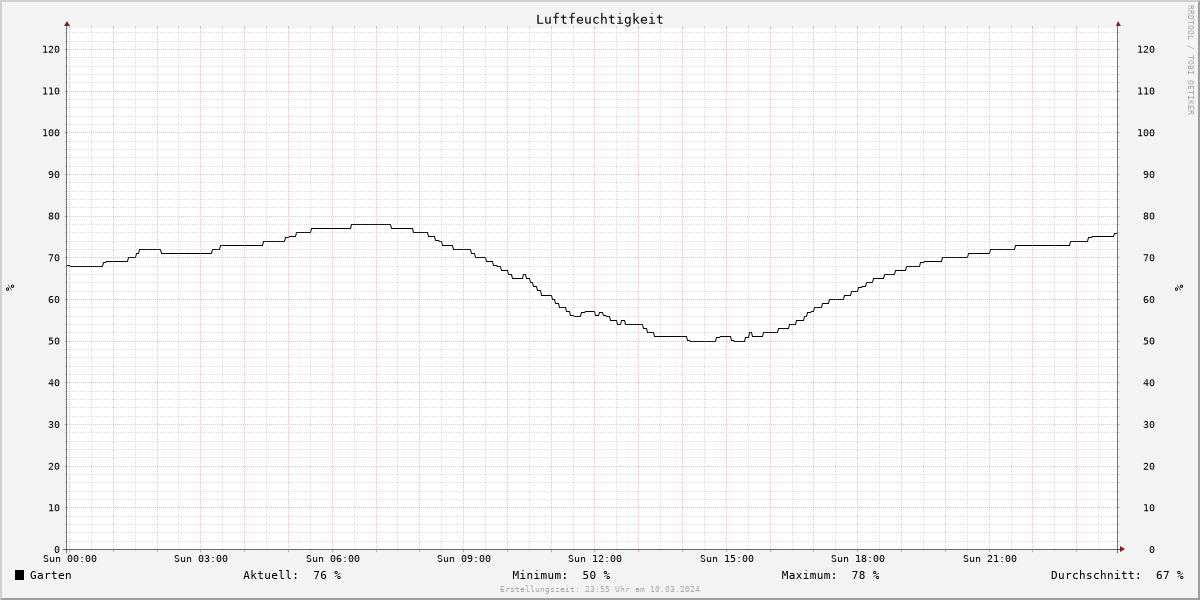Click the 0 label on the left y-axis
Screen dimensions: 1200x600
coord(57,550)
